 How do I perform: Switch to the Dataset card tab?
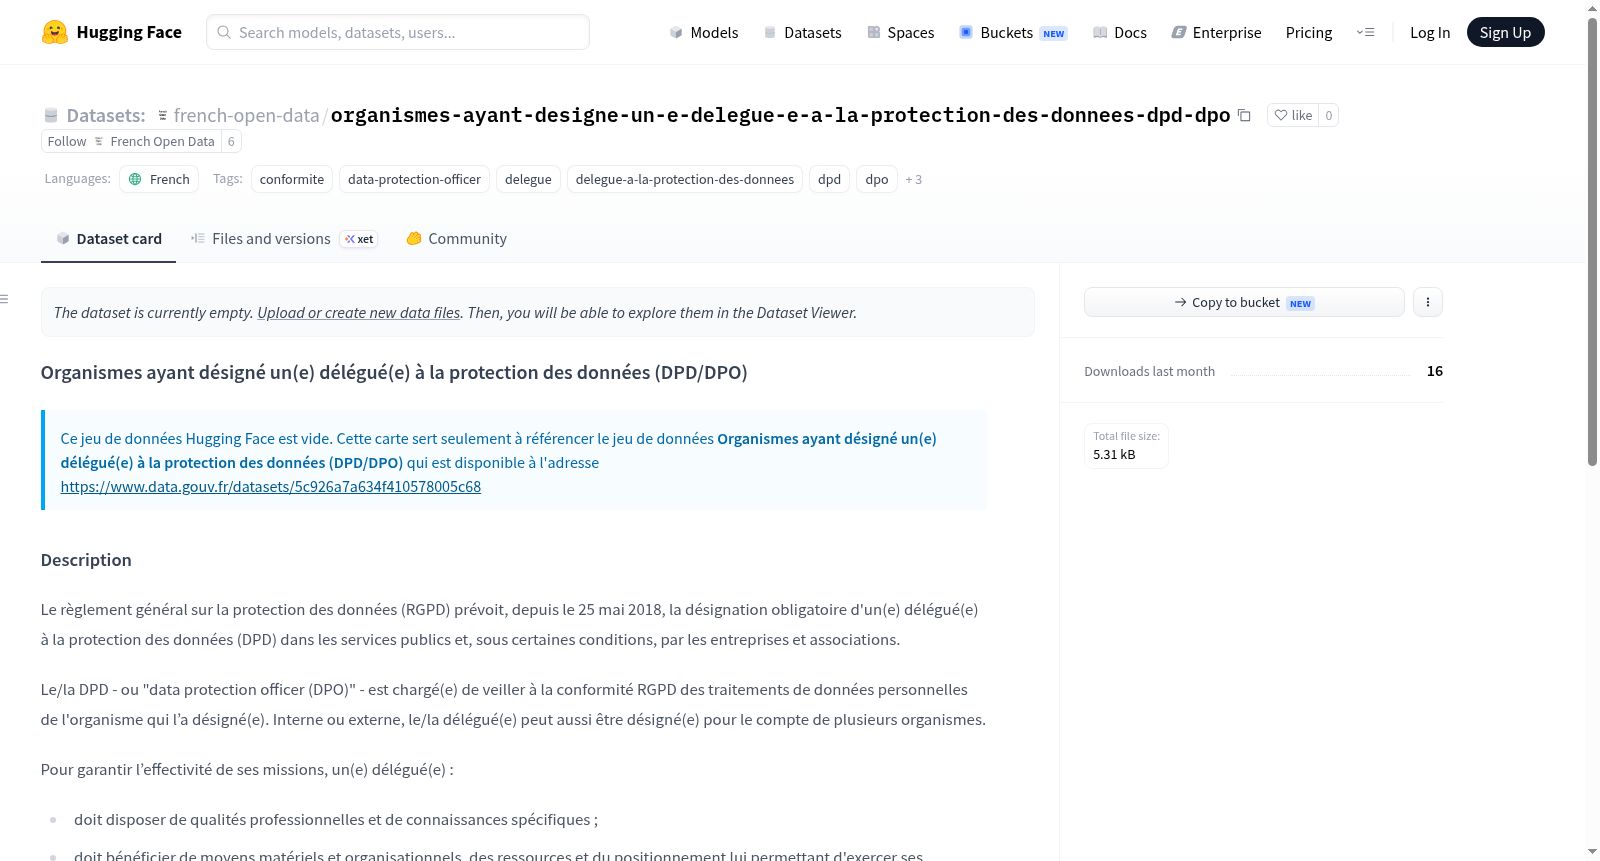tap(108, 239)
